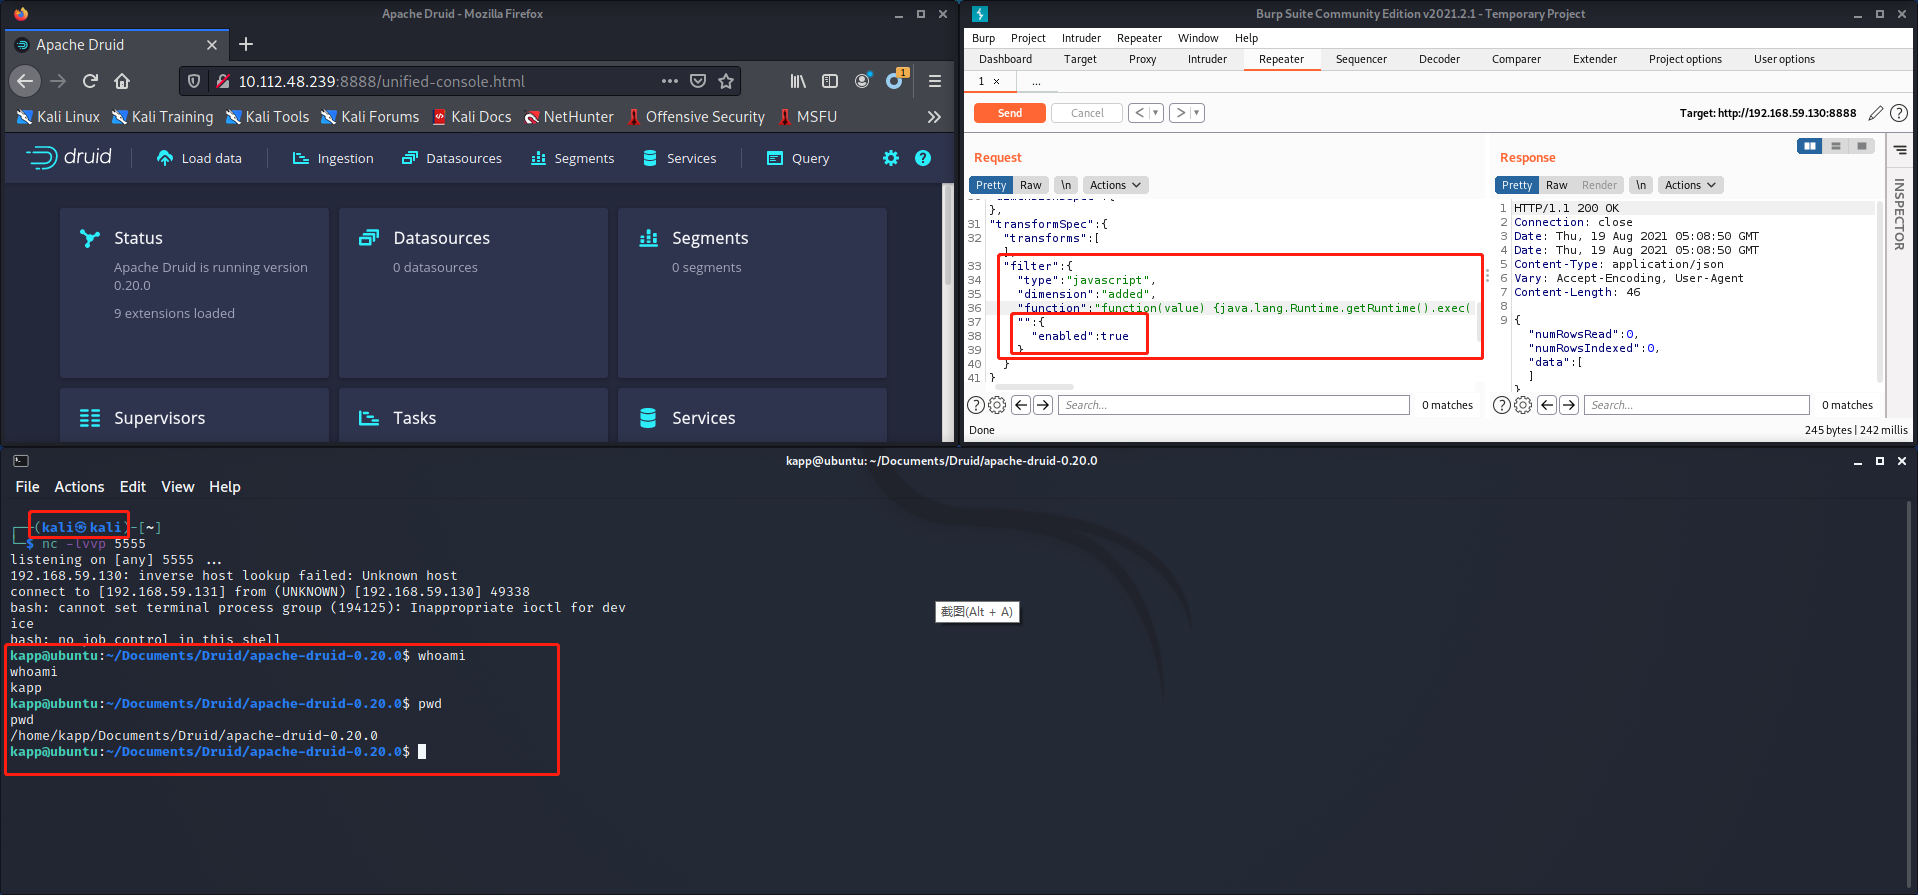Click the Firefox home icon
The height and width of the screenshot is (895, 1918).
[122, 81]
